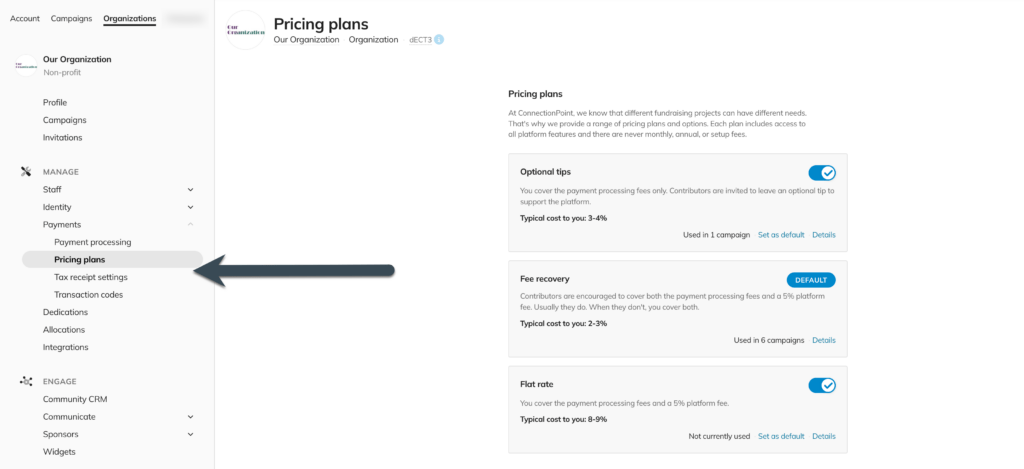Viewport: 1024px width, 469px height.
Task: Click the Manage tools wrench icon
Action: point(26,172)
